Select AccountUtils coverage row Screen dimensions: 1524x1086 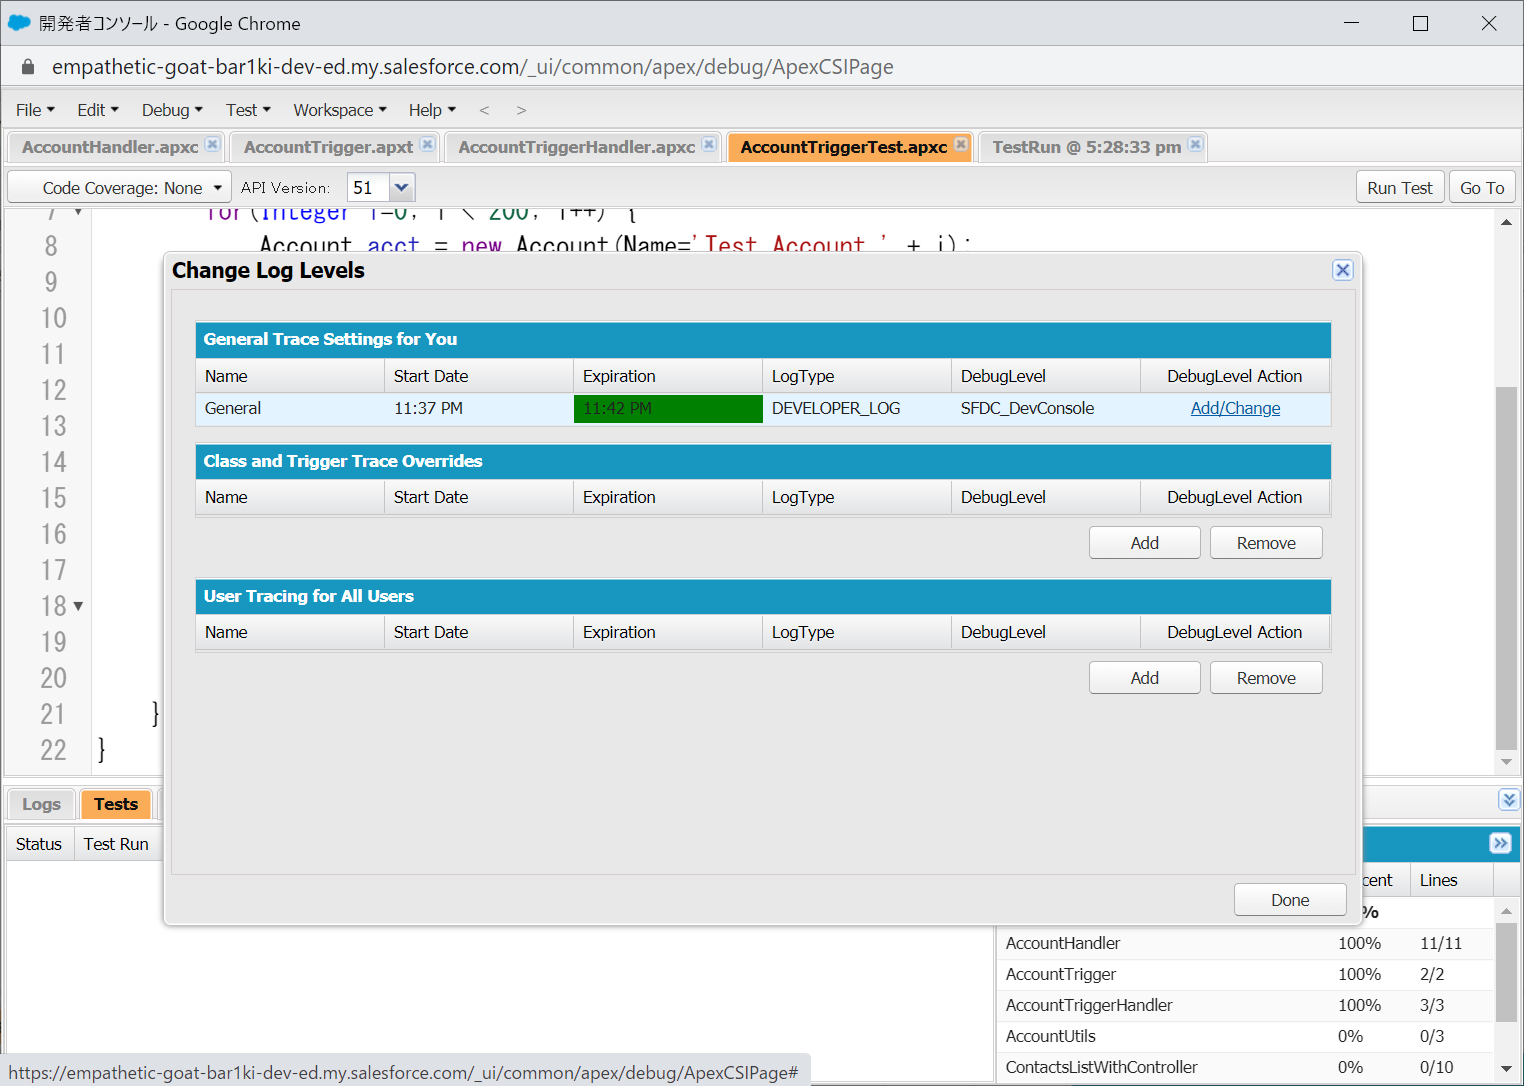[x=1245, y=1036]
